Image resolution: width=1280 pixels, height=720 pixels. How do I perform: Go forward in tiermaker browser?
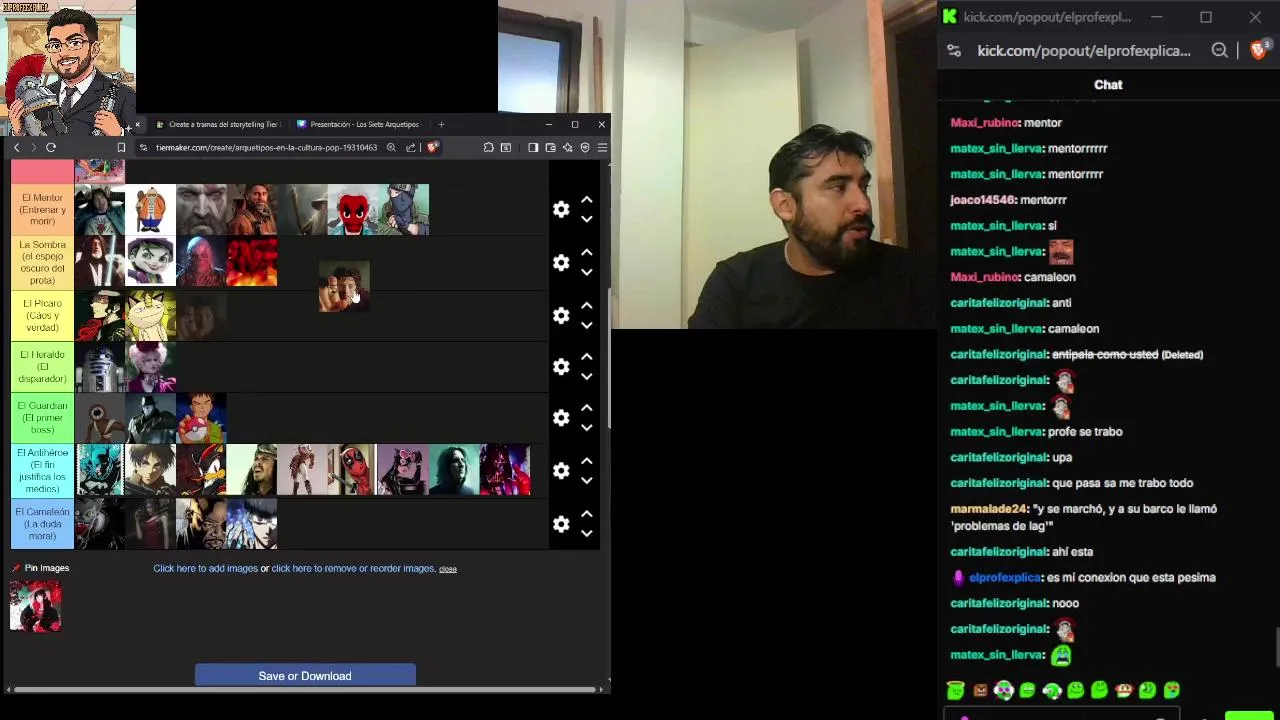click(x=33, y=148)
